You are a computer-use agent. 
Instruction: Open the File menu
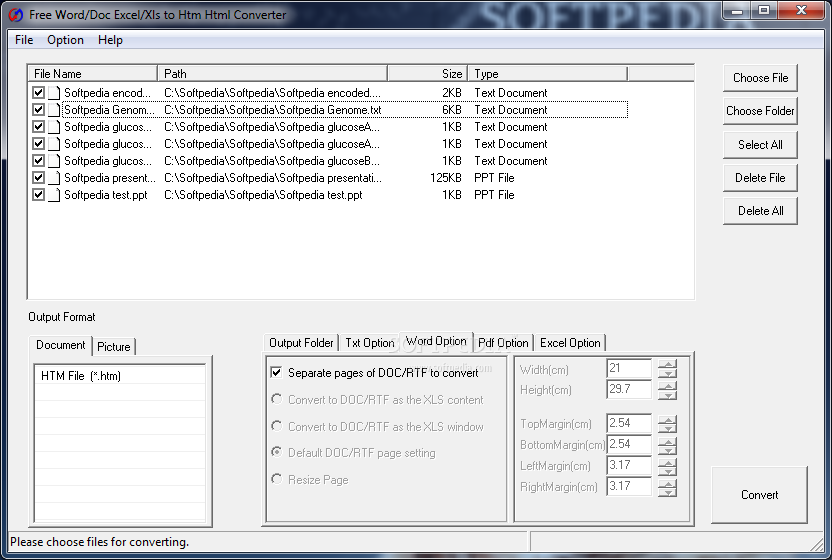[24, 40]
